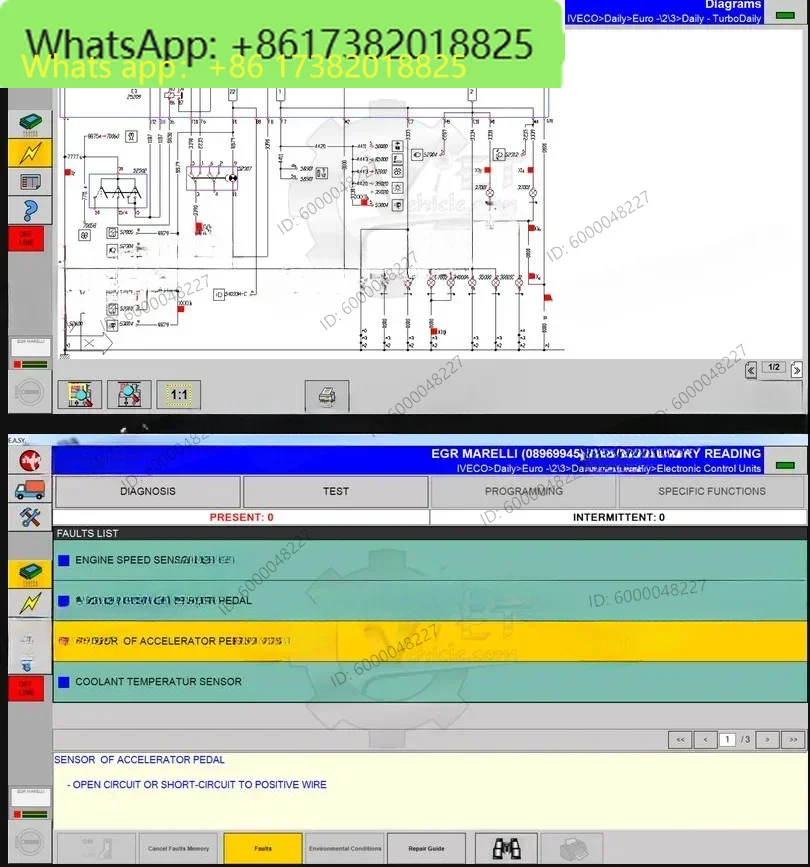Image resolution: width=810 pixels, height=867 pixels.
Task: Click red heartbeat diagnosis icon in EGR window
Action: (30, 460)
